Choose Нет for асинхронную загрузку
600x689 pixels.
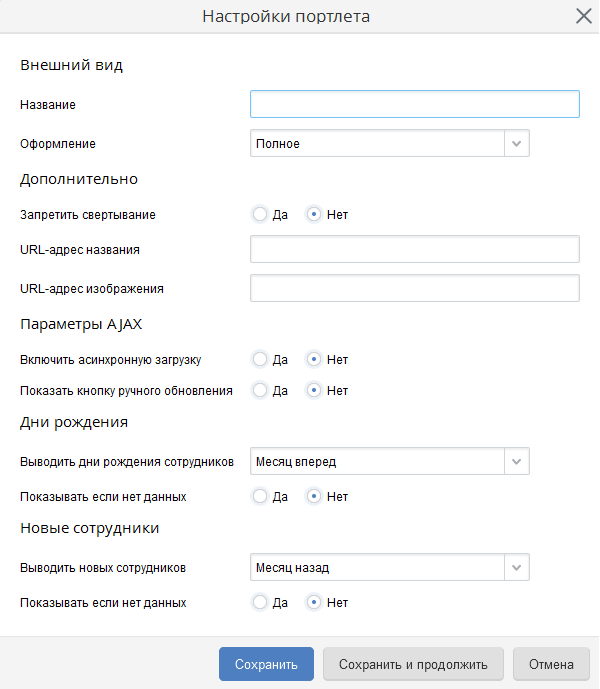pos(314,359)
